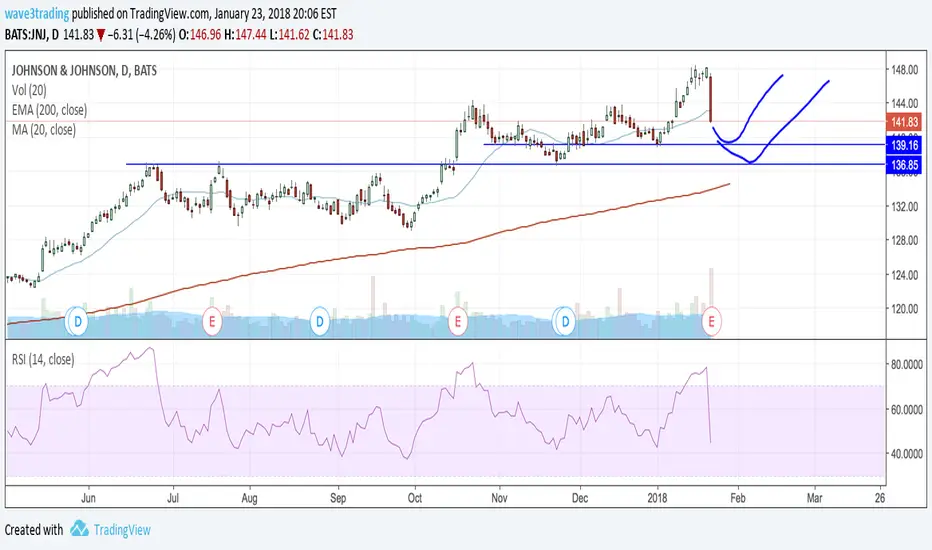
Task: Click the 40.0000 RSI axis label
Action: [x=907, y=454]
